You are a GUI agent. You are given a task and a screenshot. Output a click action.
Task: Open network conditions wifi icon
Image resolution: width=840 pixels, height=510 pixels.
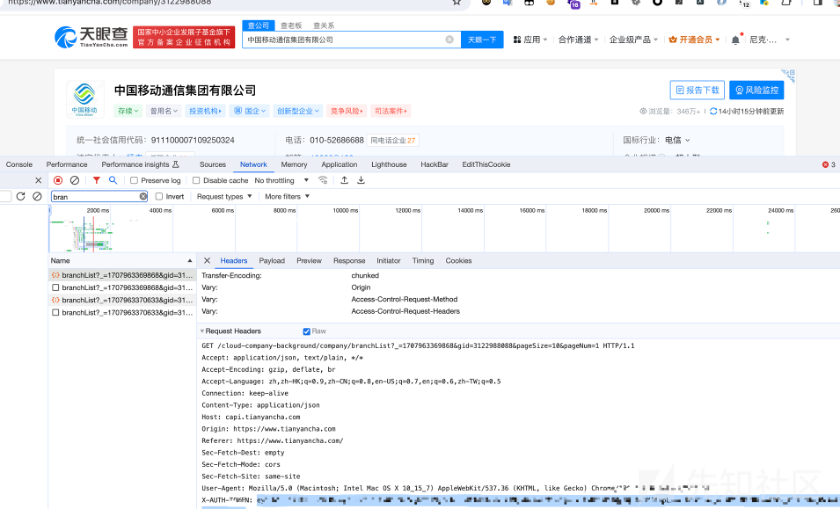click(x=322, y=181)
